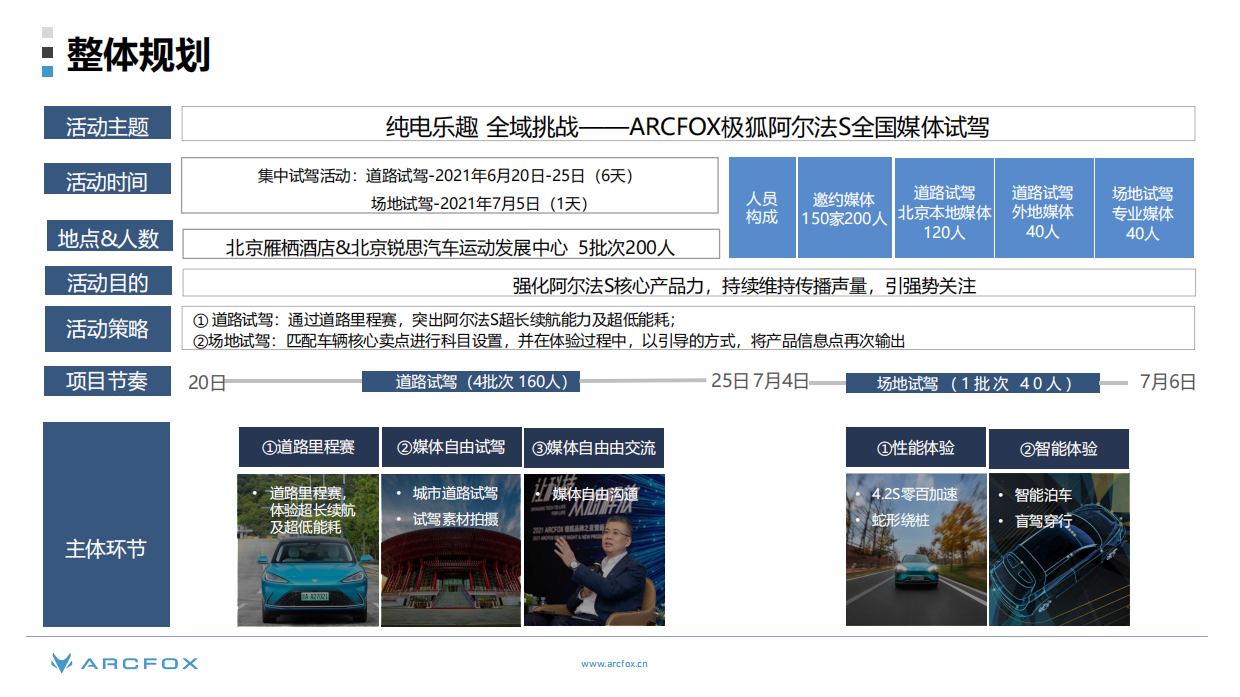Select the car on road photo

[916, 550]
